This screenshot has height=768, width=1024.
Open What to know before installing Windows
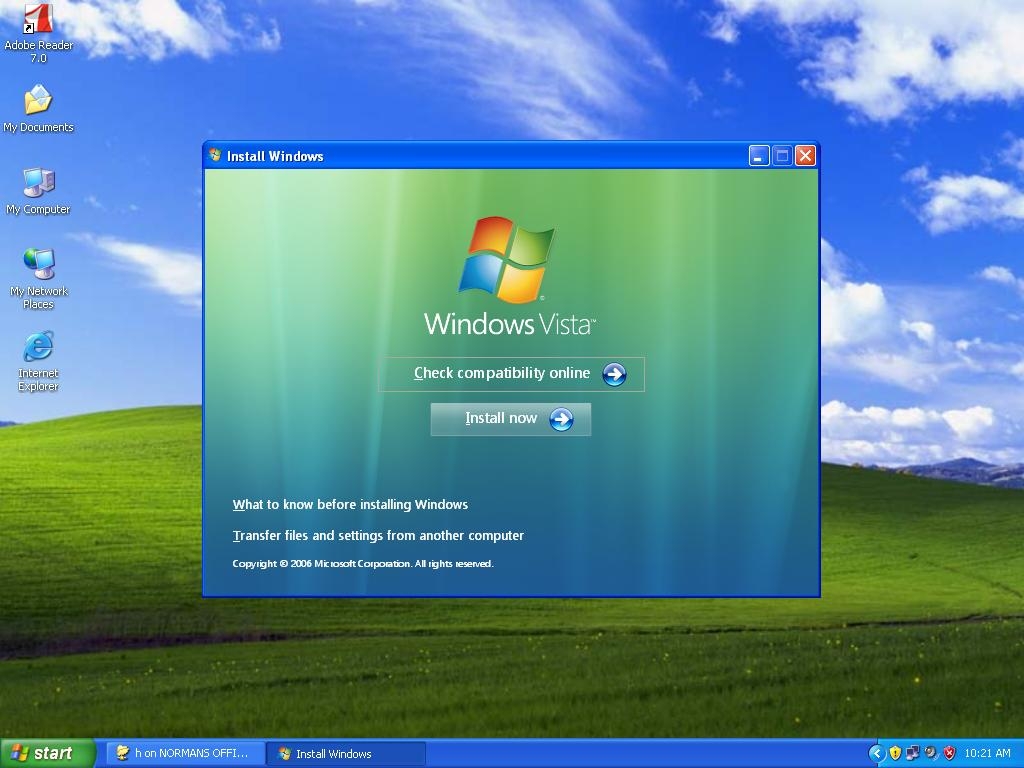pos(350,504)
